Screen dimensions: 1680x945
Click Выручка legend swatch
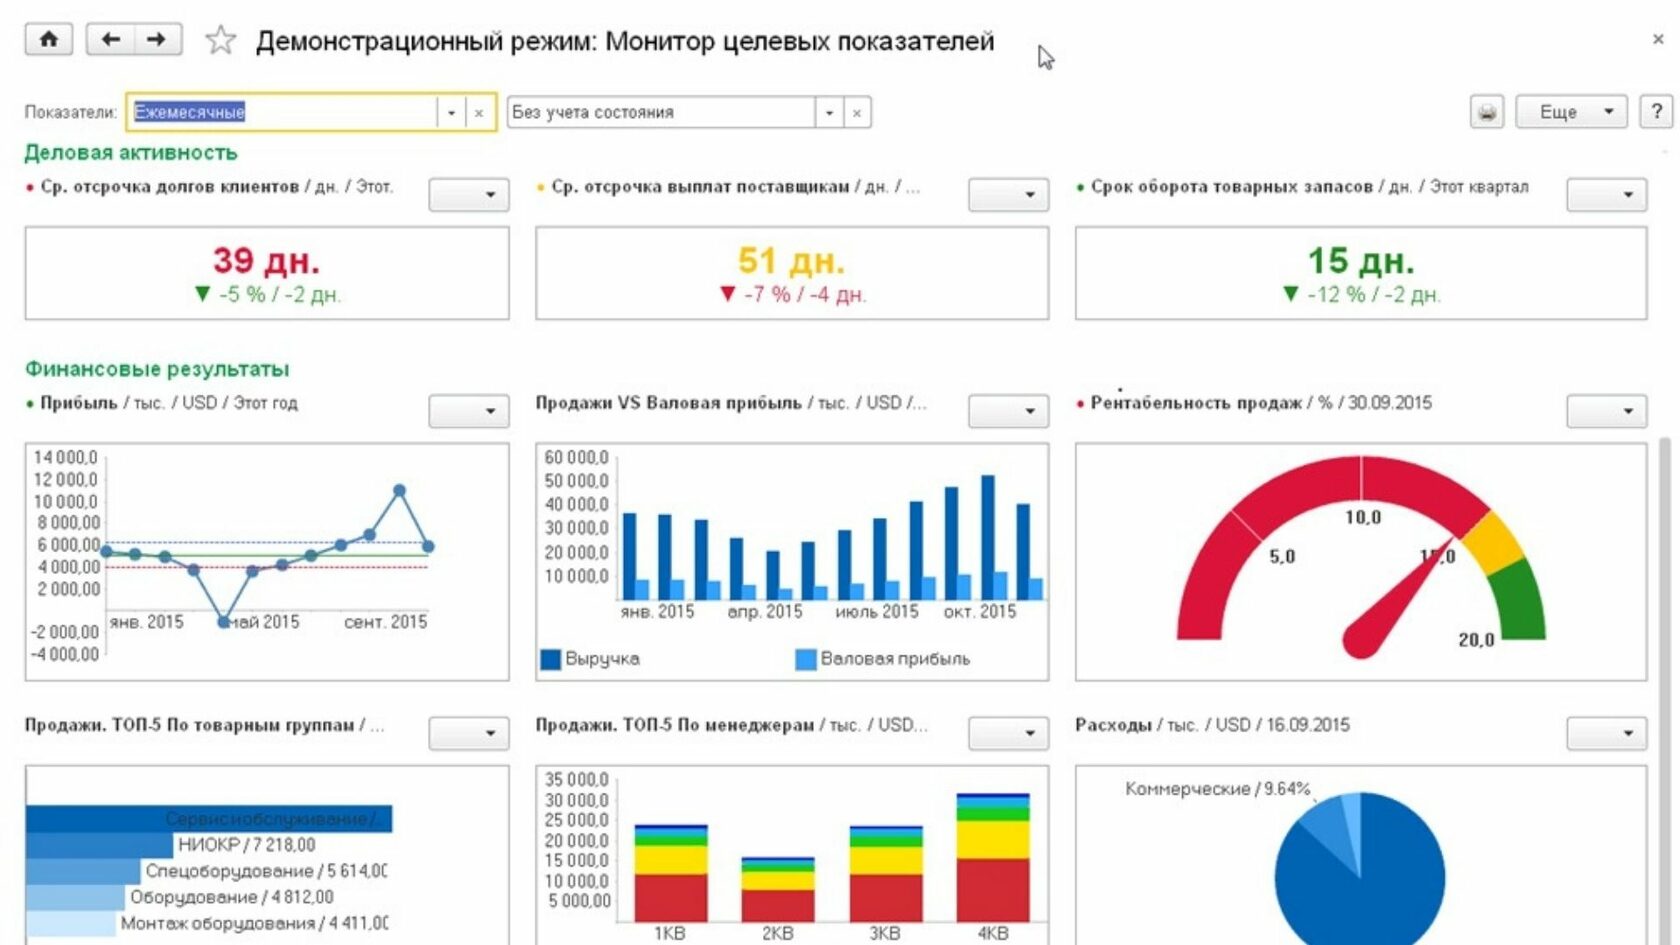(x=550, y=659)
